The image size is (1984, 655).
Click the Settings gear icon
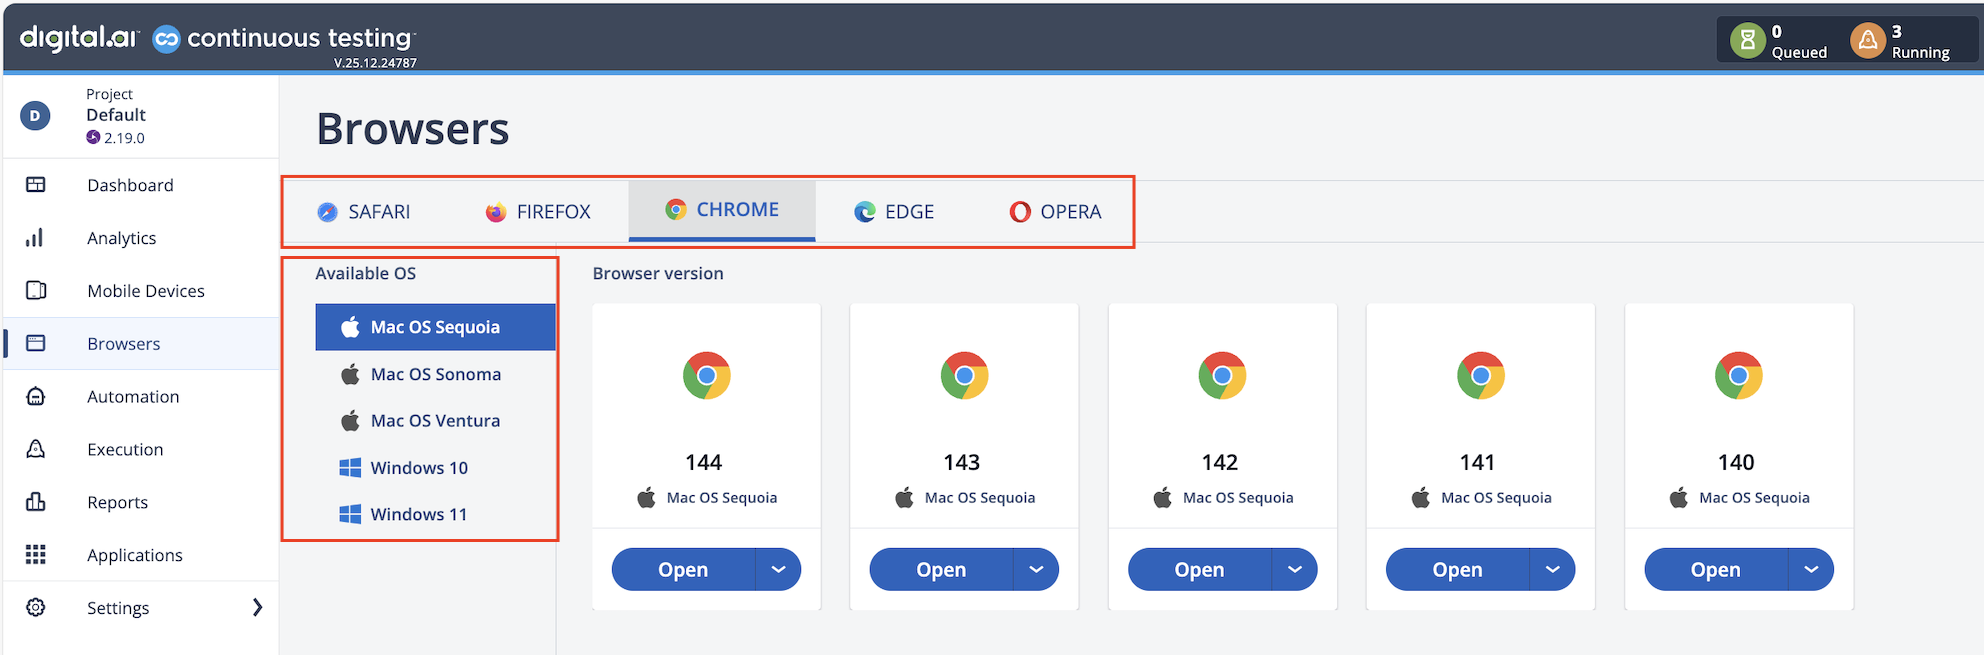coord(36,608)
